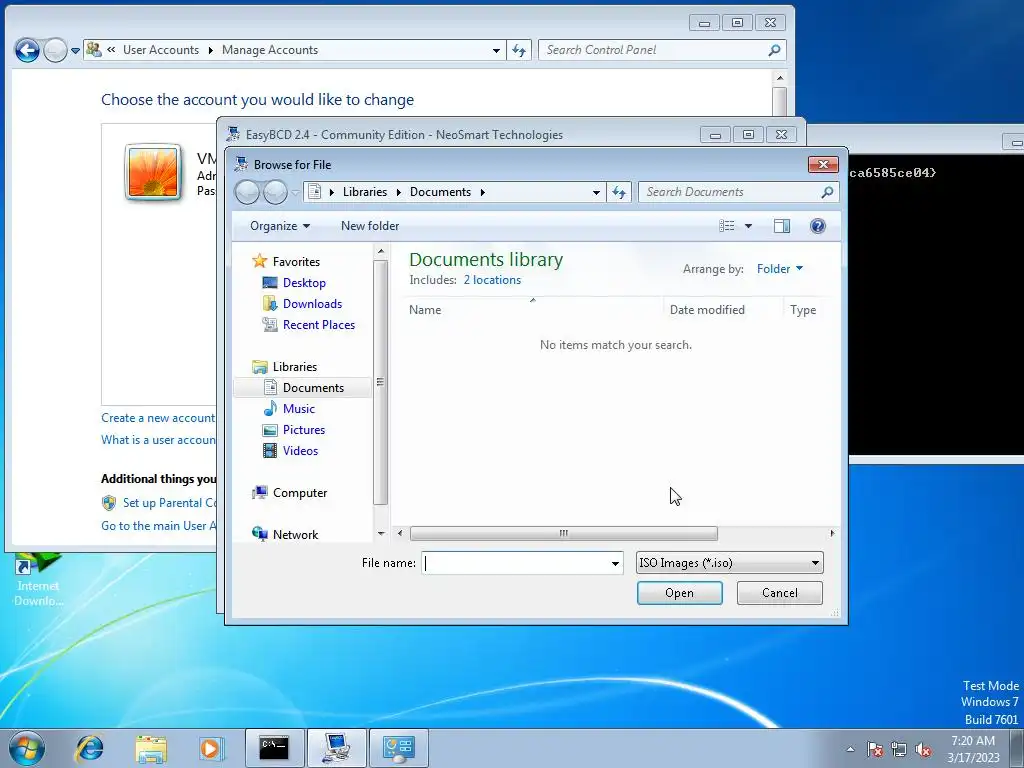
Task: Click the Forward arrow in Browse for File
Action: pos(275,192)
